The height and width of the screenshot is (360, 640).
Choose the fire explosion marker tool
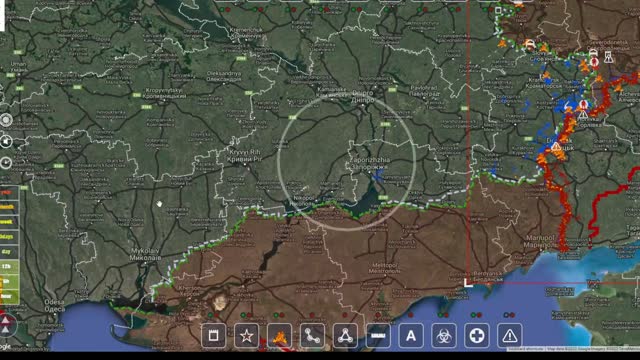coord(280,336)
